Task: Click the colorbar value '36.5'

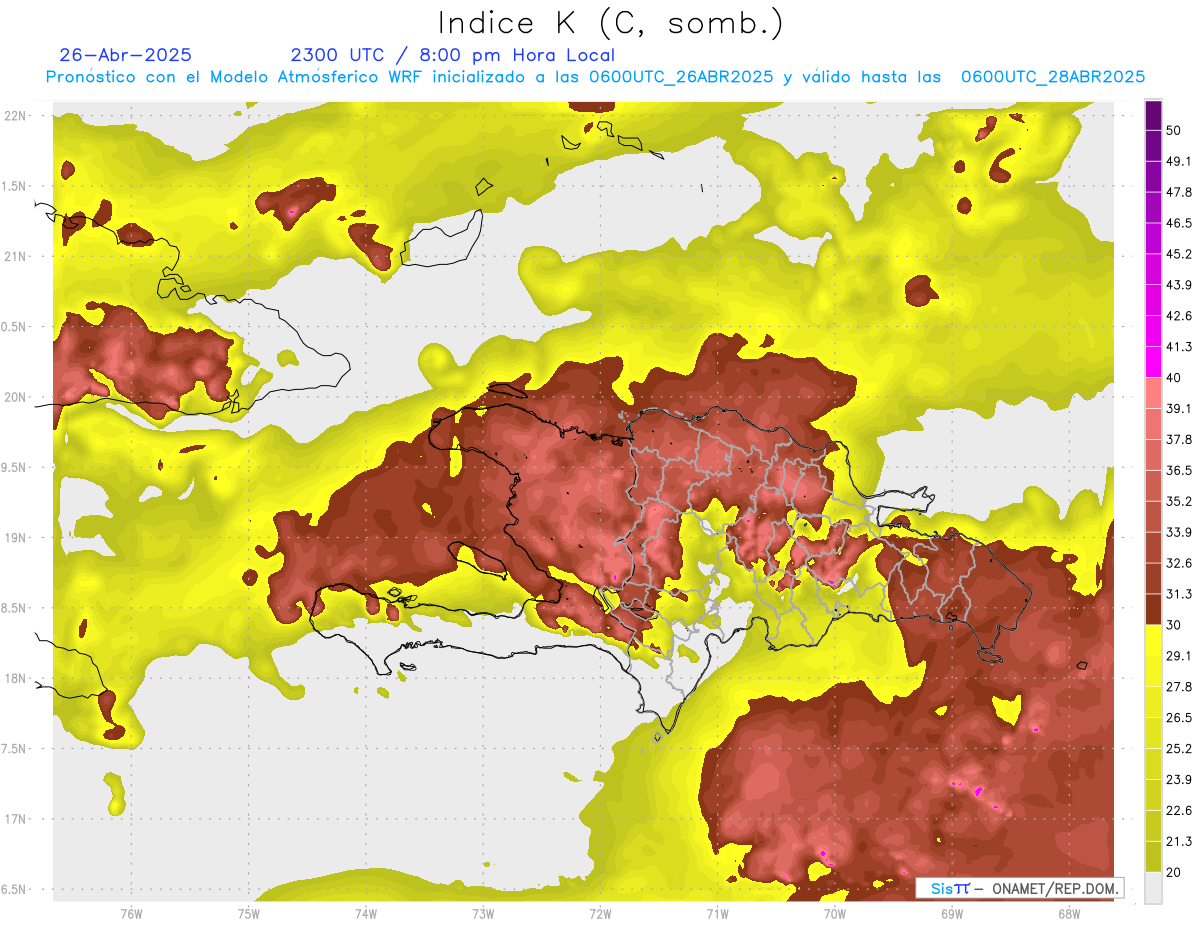Action: point(1178,470)
